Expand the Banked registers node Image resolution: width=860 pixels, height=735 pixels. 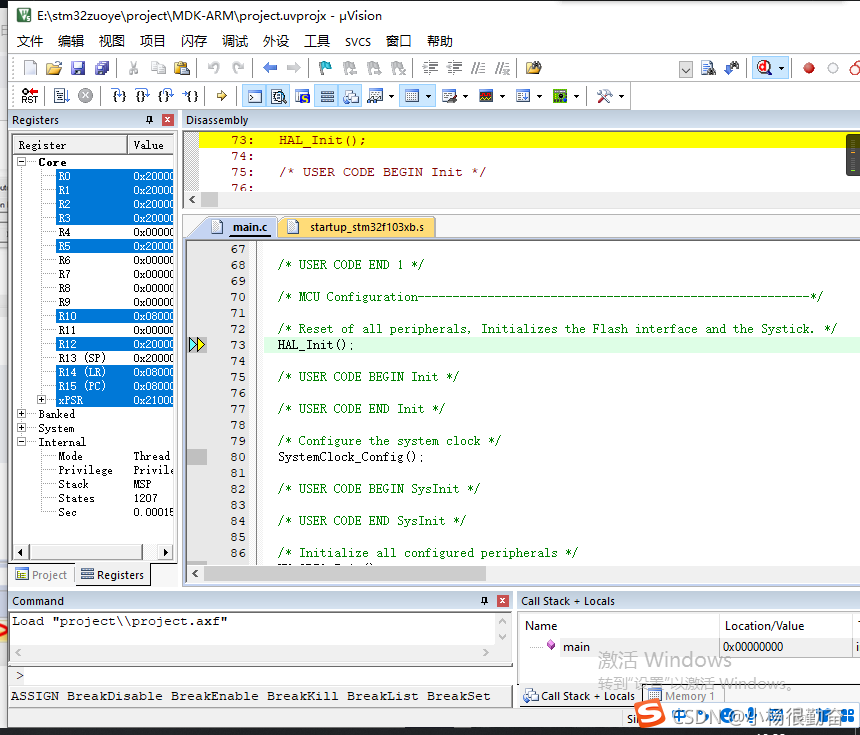[x=22, y=414]
